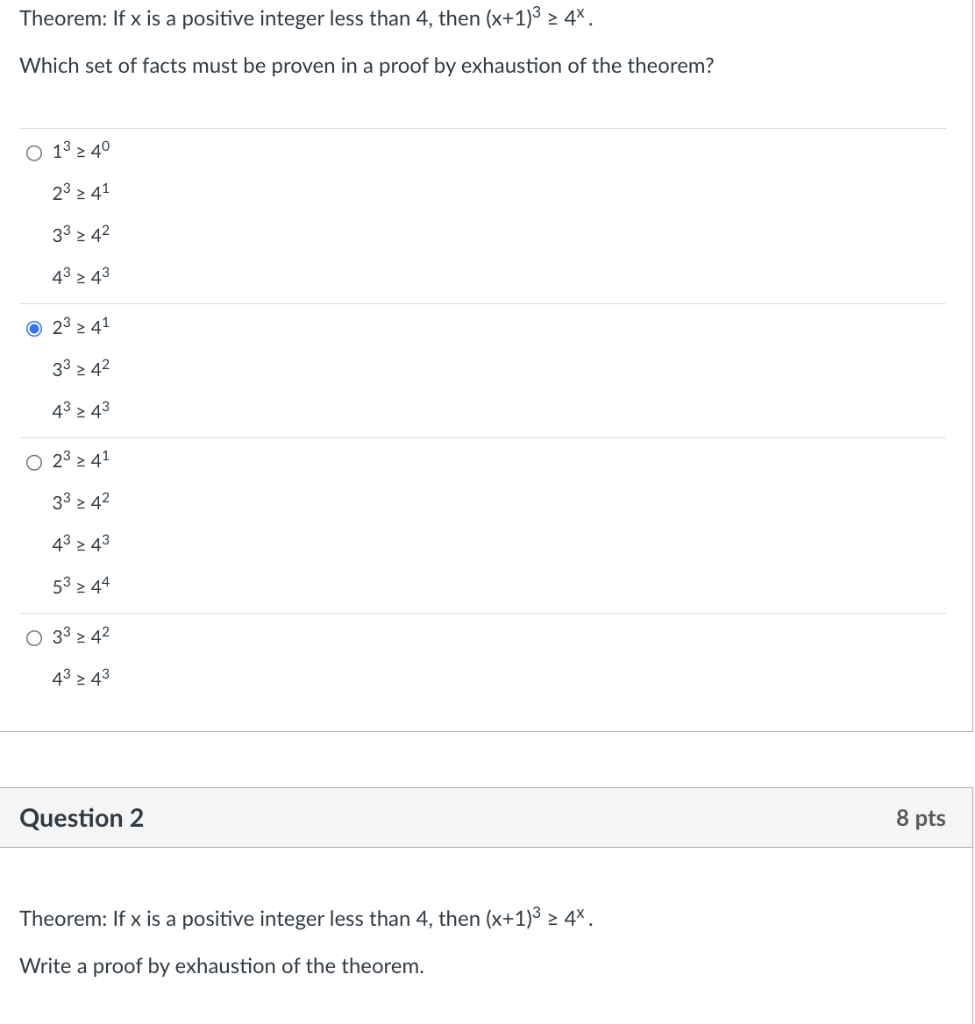This screenshot has width=975, height=1024.
Task: Select the radio option starting with 1³ ≥ 4⁰
Action: [35, 153]
